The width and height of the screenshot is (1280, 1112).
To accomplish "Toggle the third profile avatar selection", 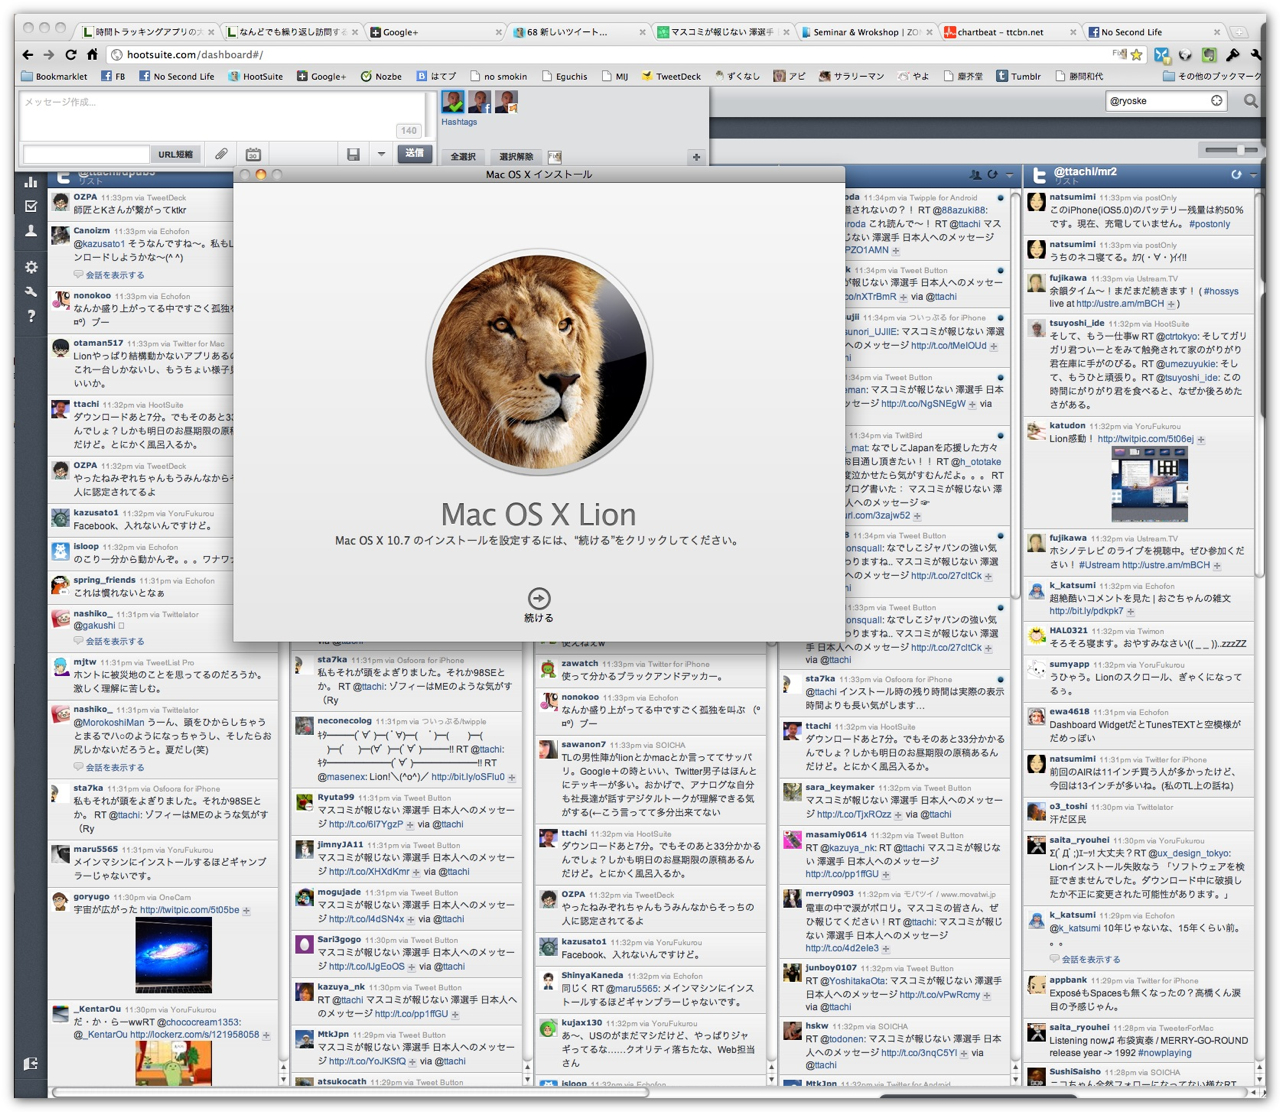I will tap(507, 102).
